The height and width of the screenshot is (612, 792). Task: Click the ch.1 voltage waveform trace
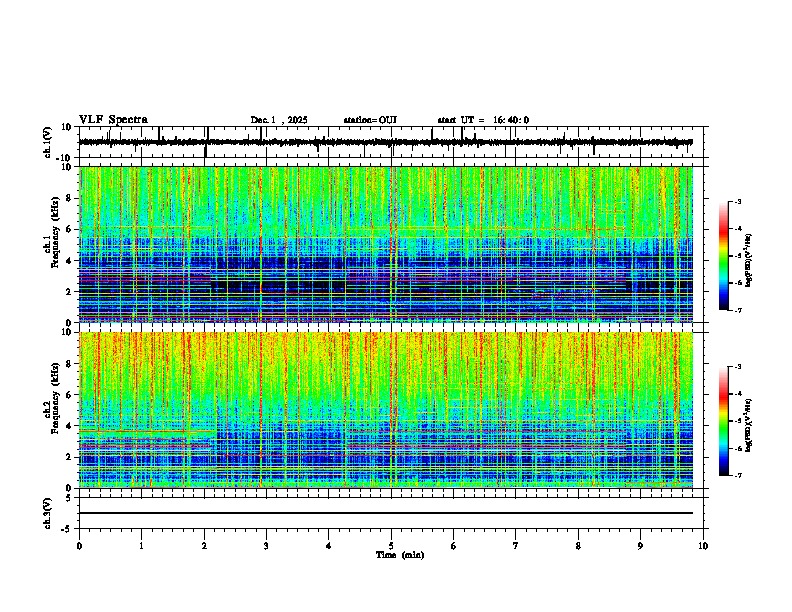point(386,142)
